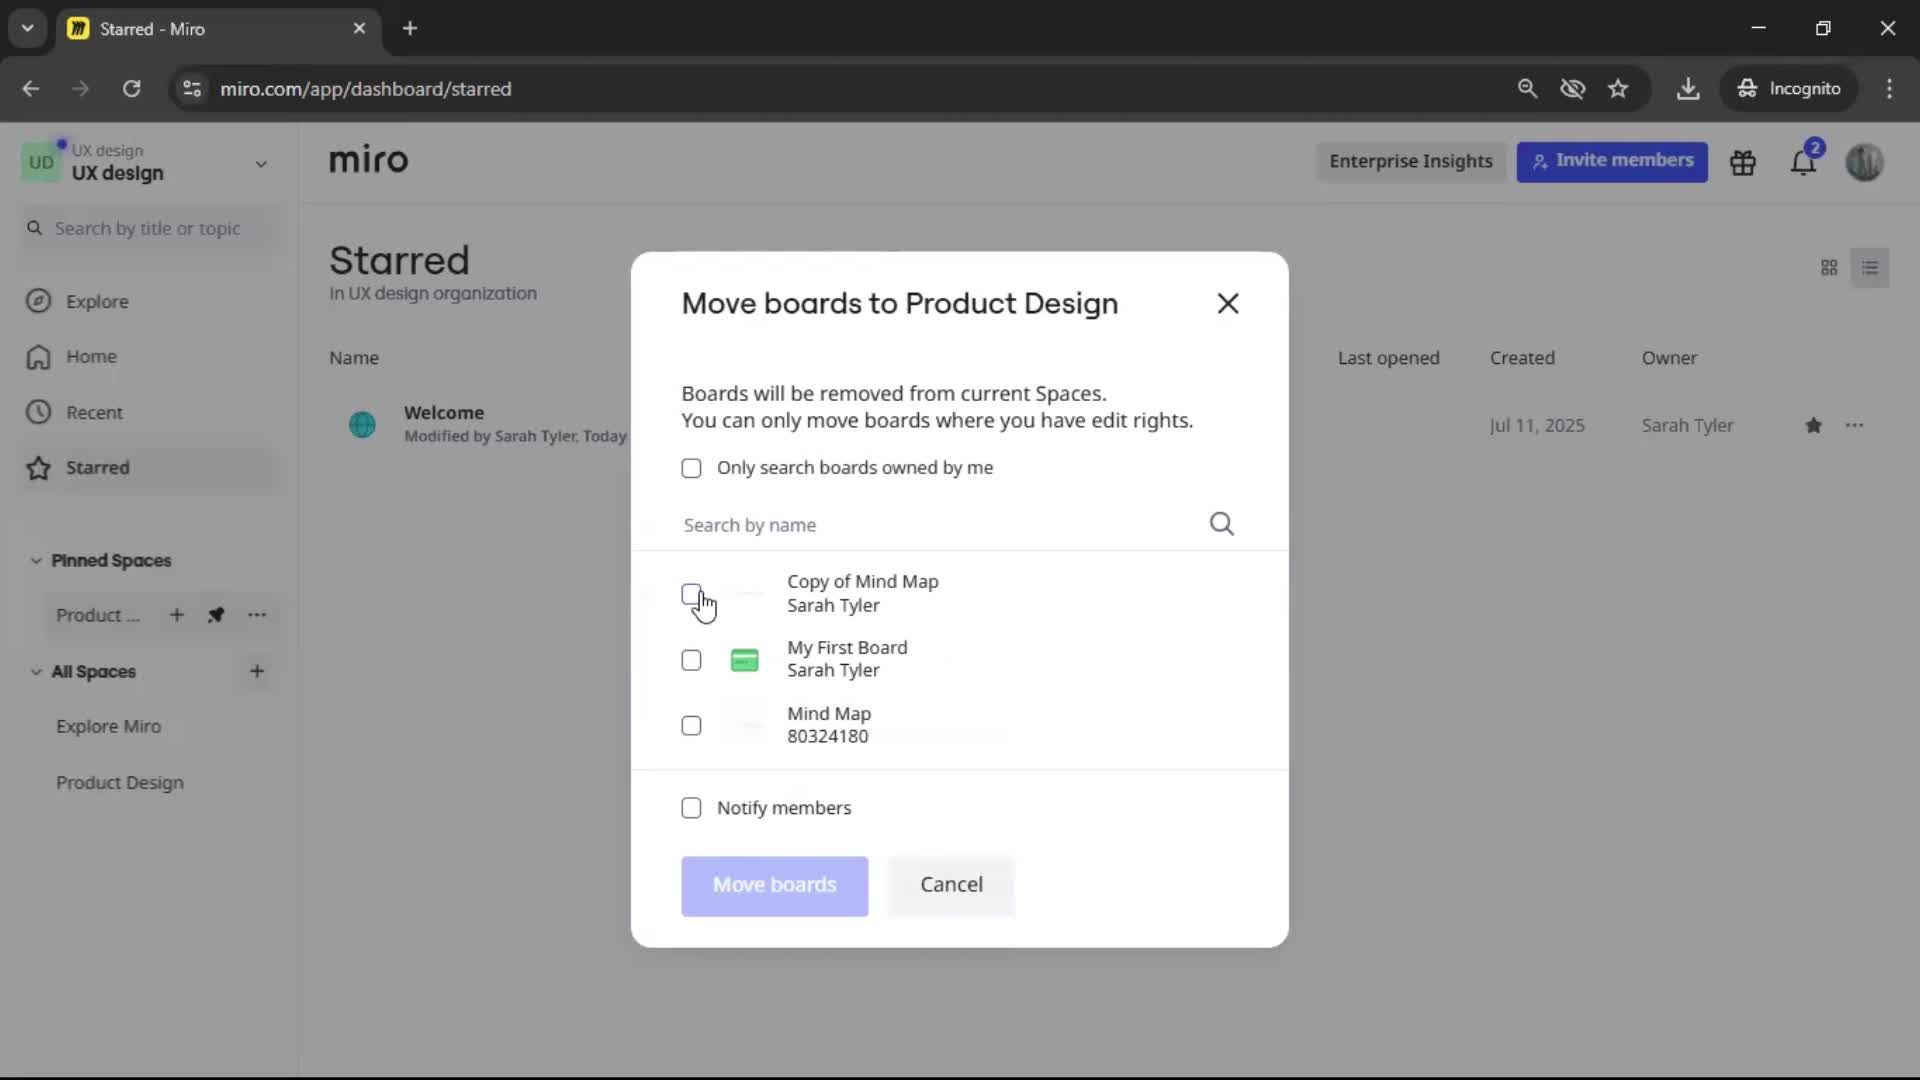Collapse the Pinned Spaces section
The height and width of the screenshot is (1080, 1920).
click(x=36, y=561)
